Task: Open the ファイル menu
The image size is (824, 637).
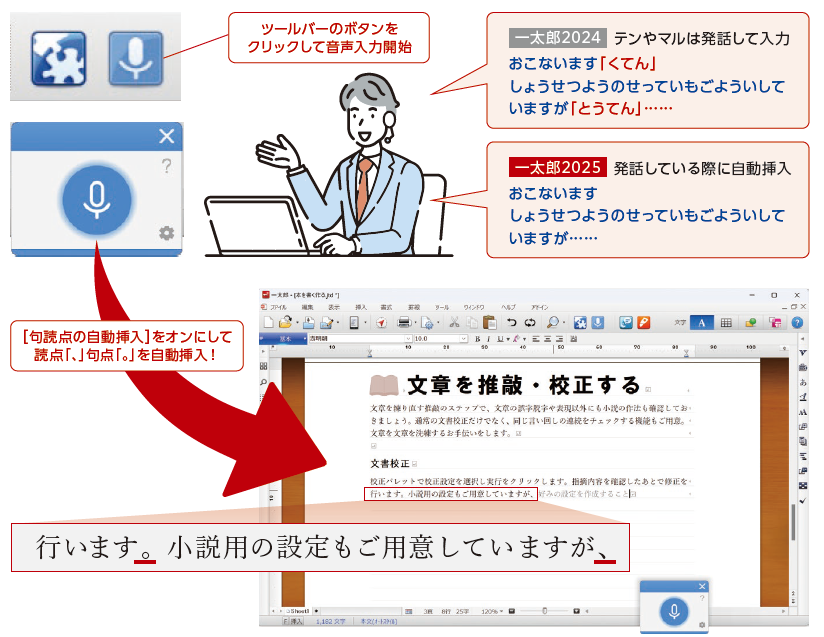Action: pyautogui.click(x=278, y=307)
